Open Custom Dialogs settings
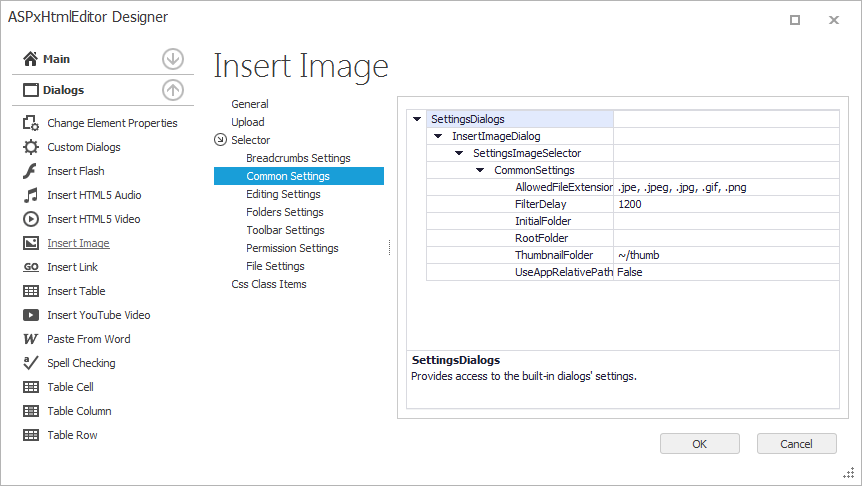862x486 pixels. coord(84,147)
